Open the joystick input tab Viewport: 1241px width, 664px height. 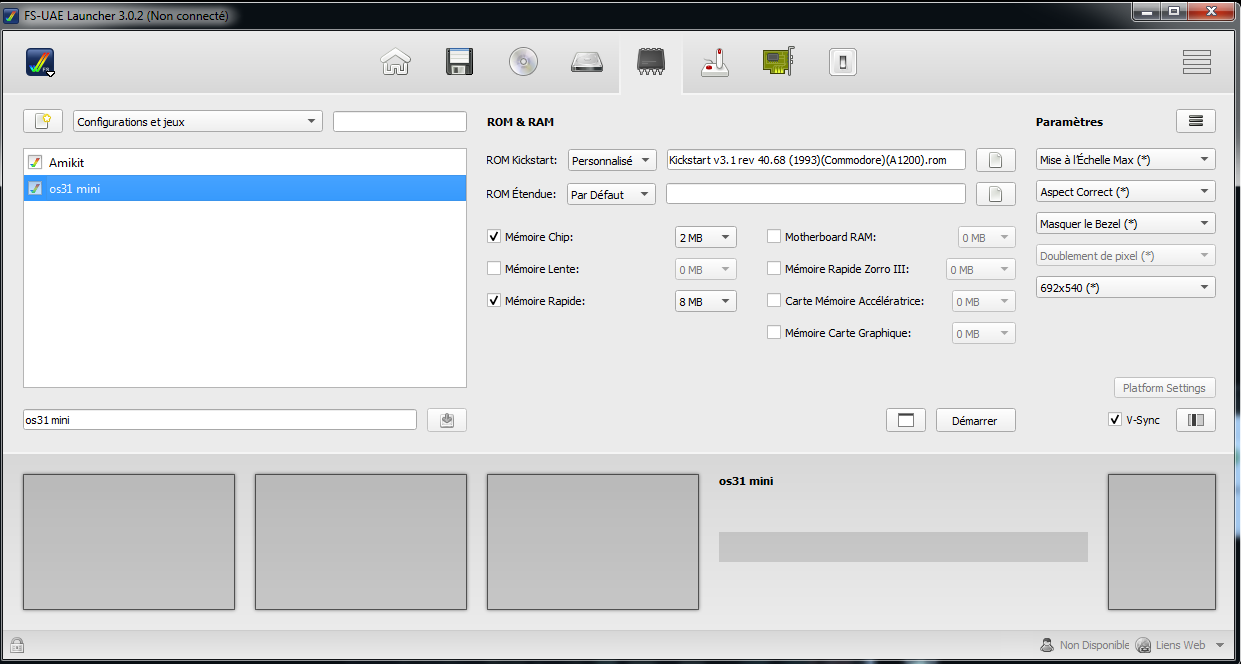click(715, 62)
